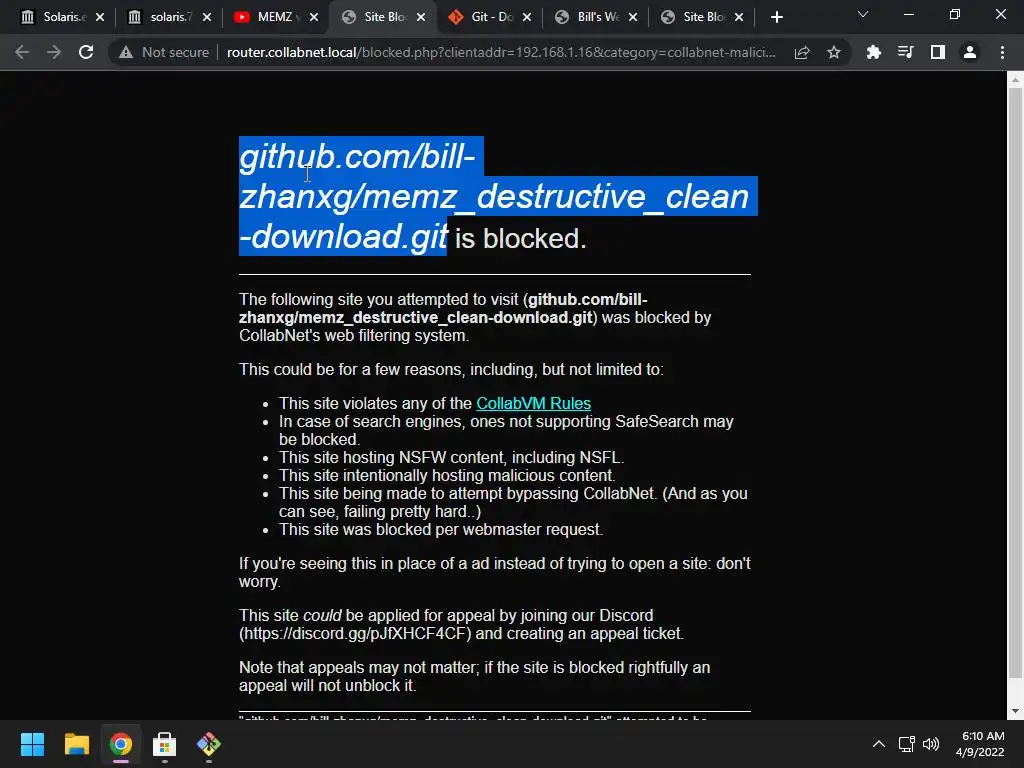This screenshot has height=768, width=1024.
Task: Open the Git taskbar app
Action: point(208,744)
